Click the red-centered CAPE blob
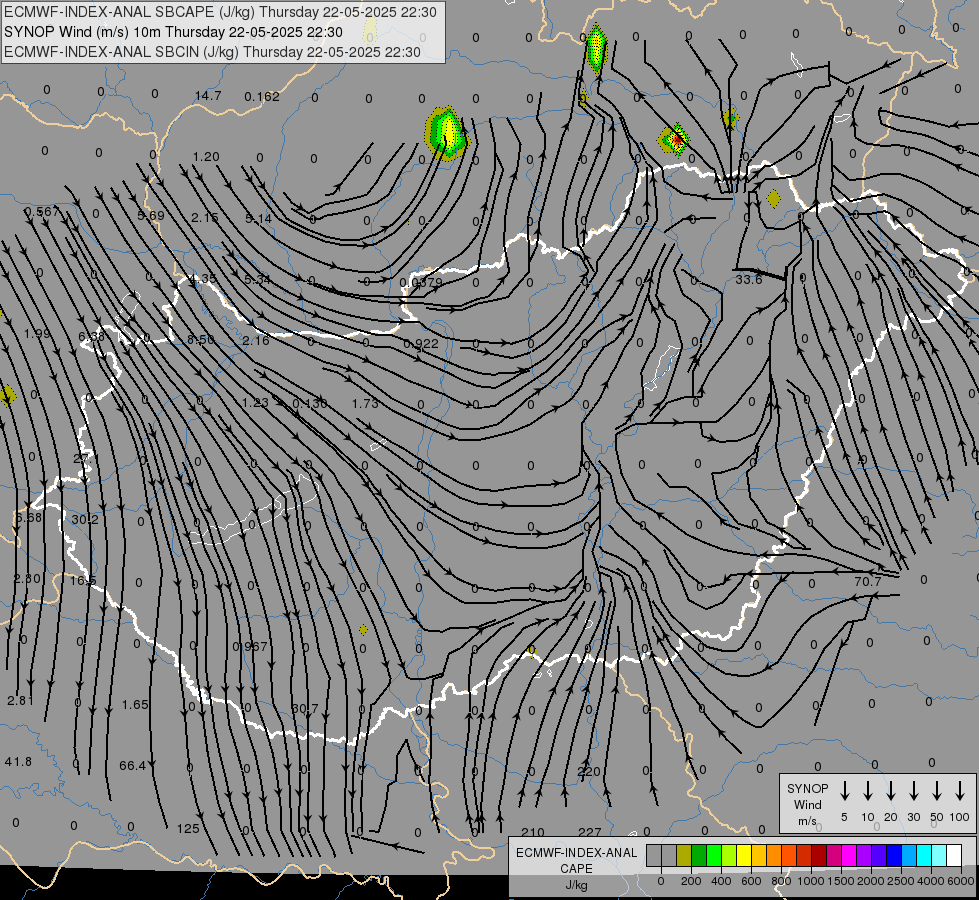979x900 pixels. [675, 139]
